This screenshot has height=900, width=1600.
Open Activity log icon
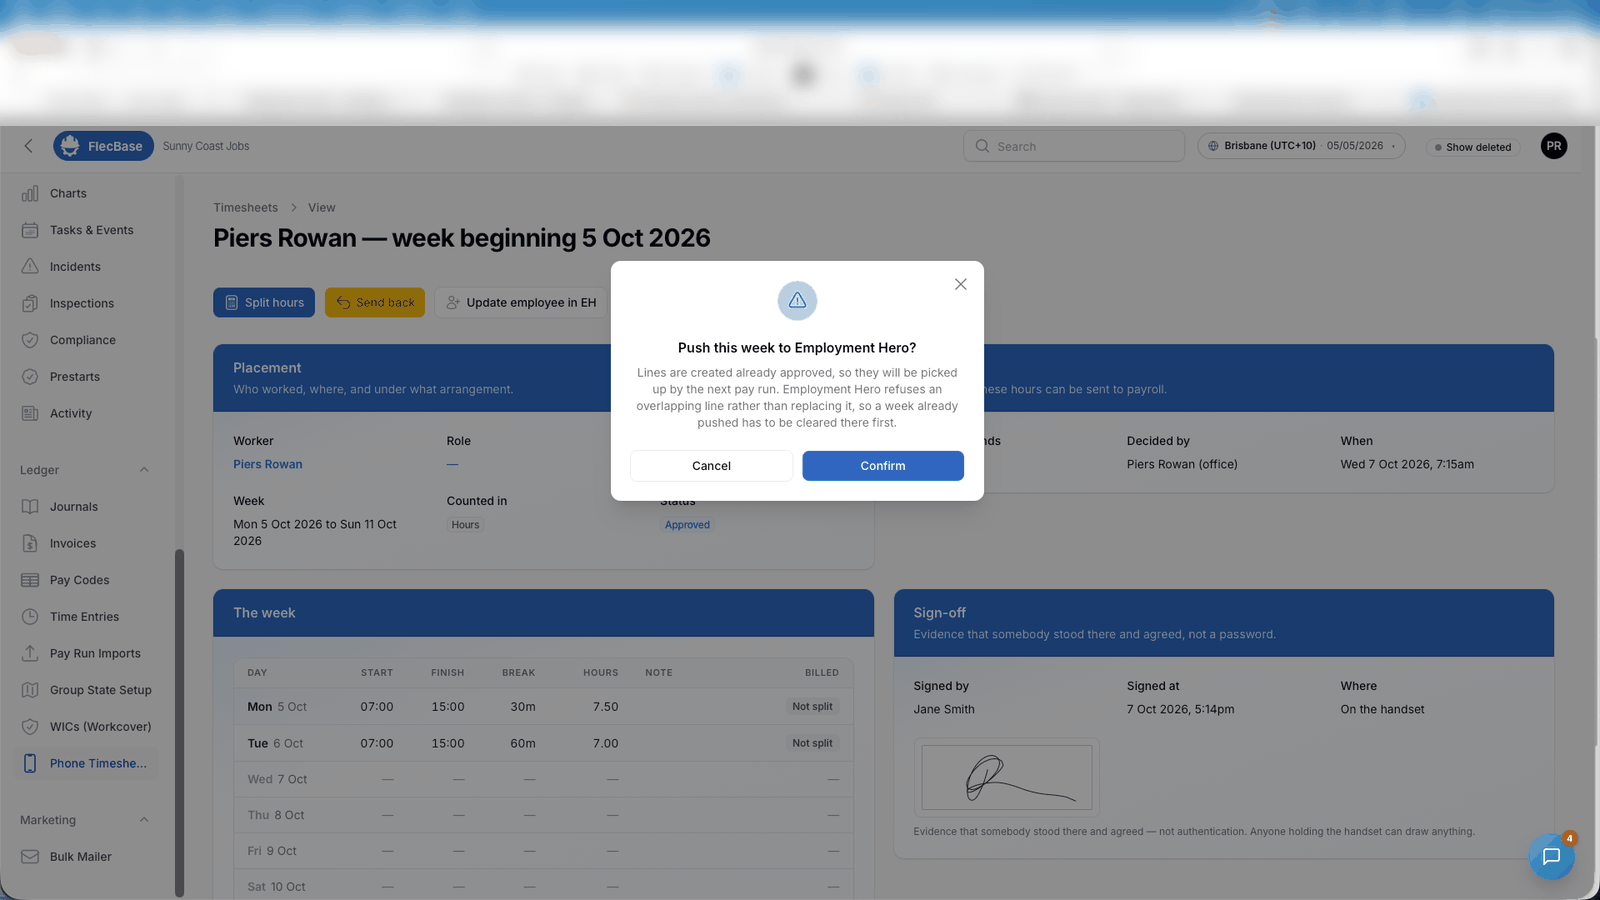30,414
